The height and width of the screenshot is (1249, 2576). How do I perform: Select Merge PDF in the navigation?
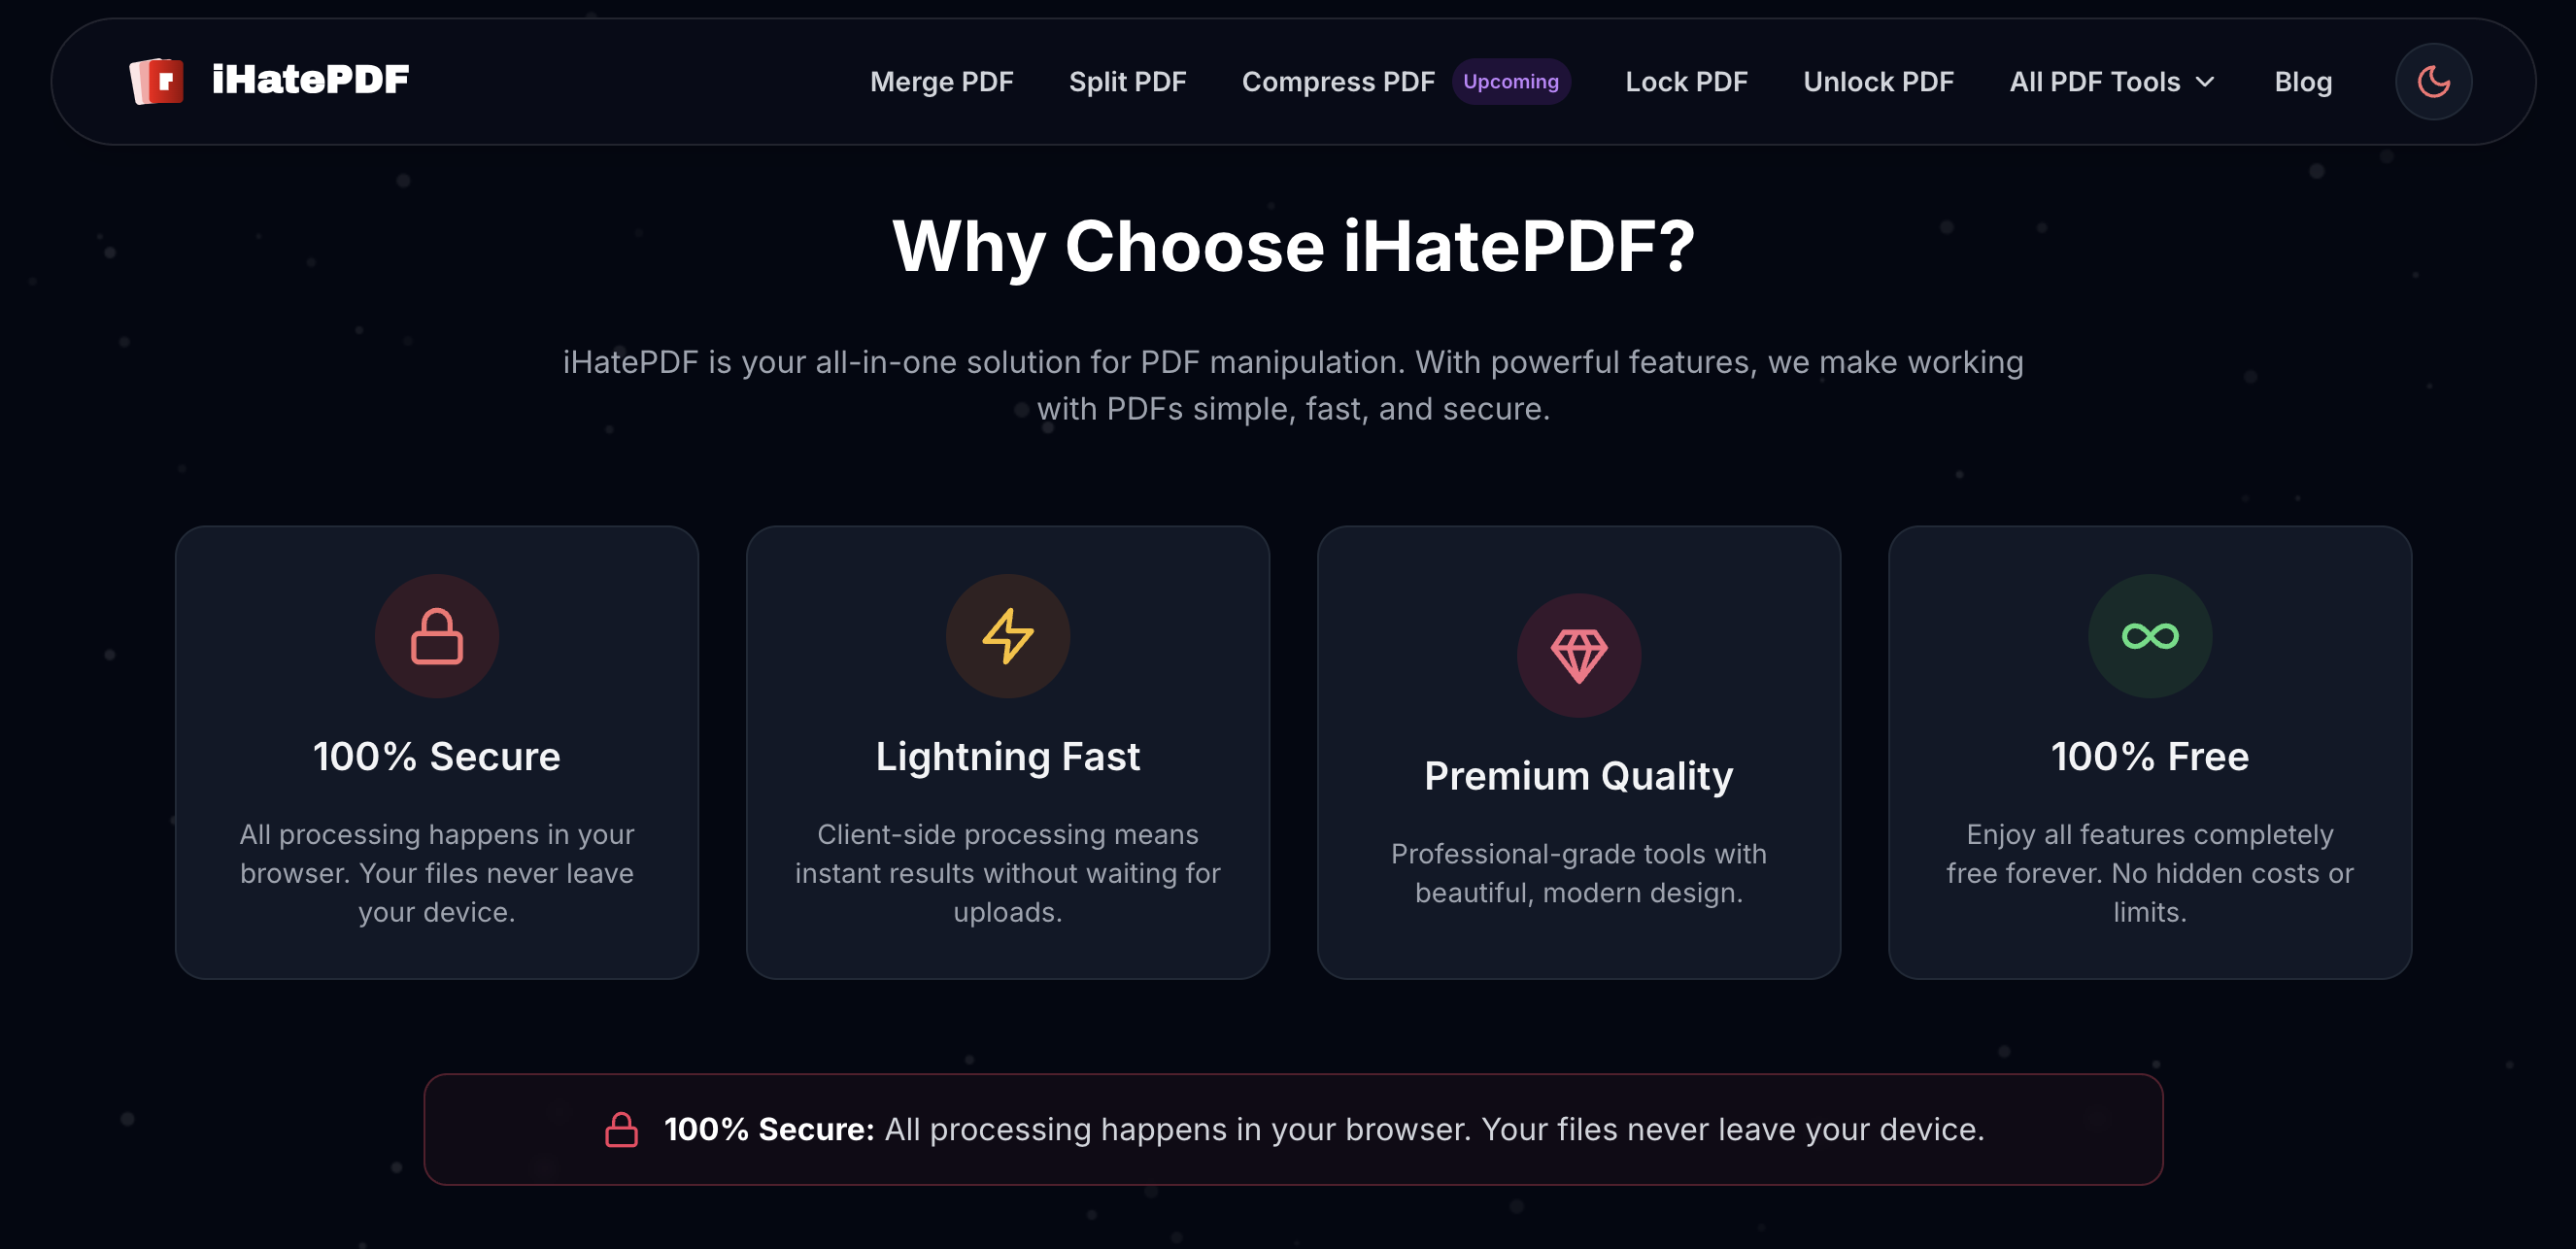[x=941, y=81]
